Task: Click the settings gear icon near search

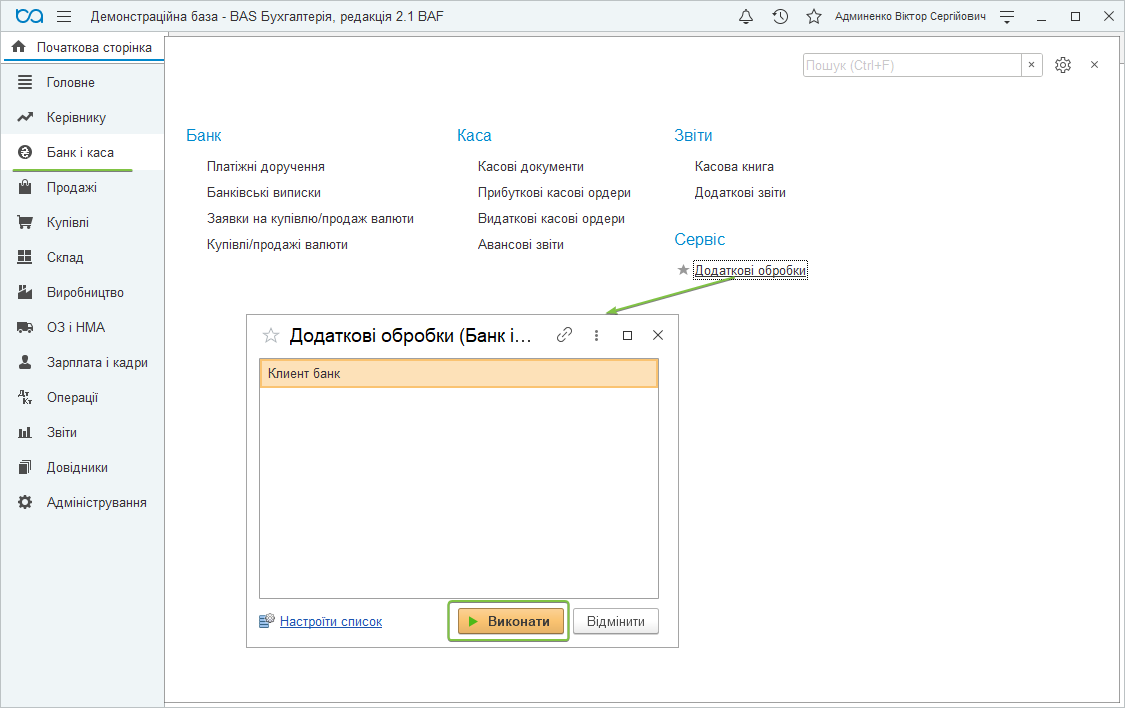Action: (1063, 65)
